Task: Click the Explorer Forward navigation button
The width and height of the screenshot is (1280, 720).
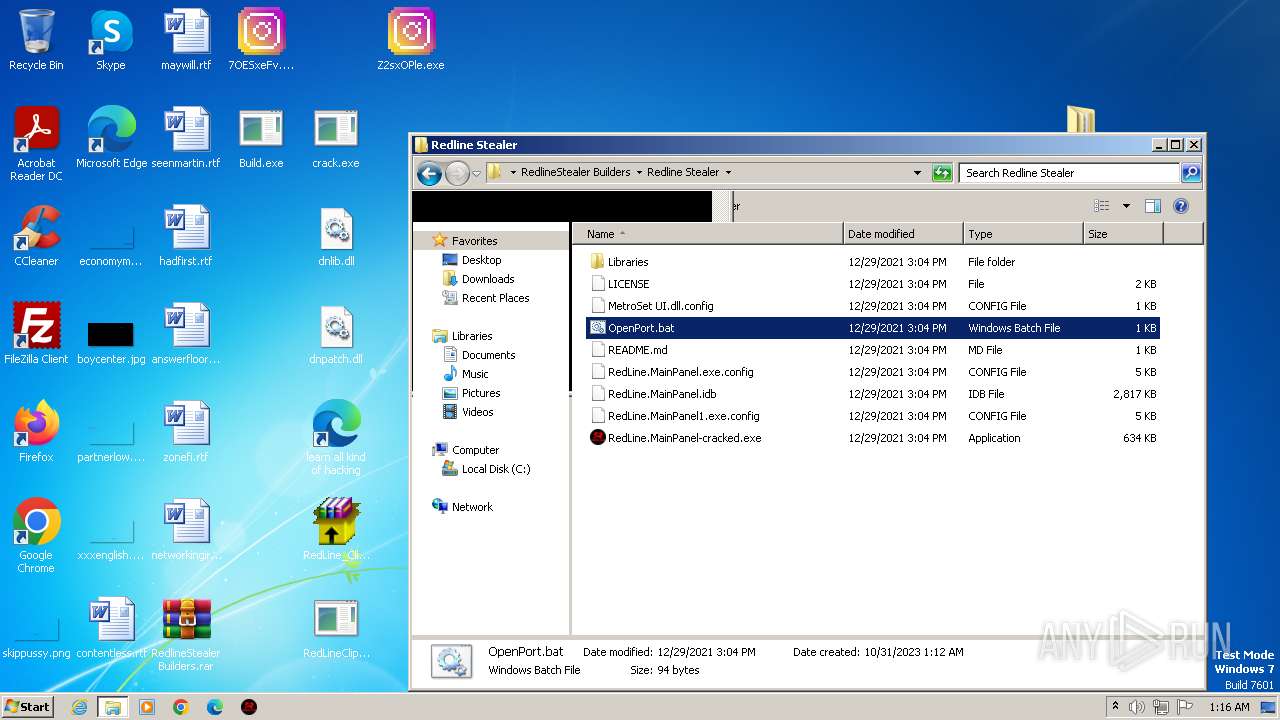Action: click(x=457, y=173)
